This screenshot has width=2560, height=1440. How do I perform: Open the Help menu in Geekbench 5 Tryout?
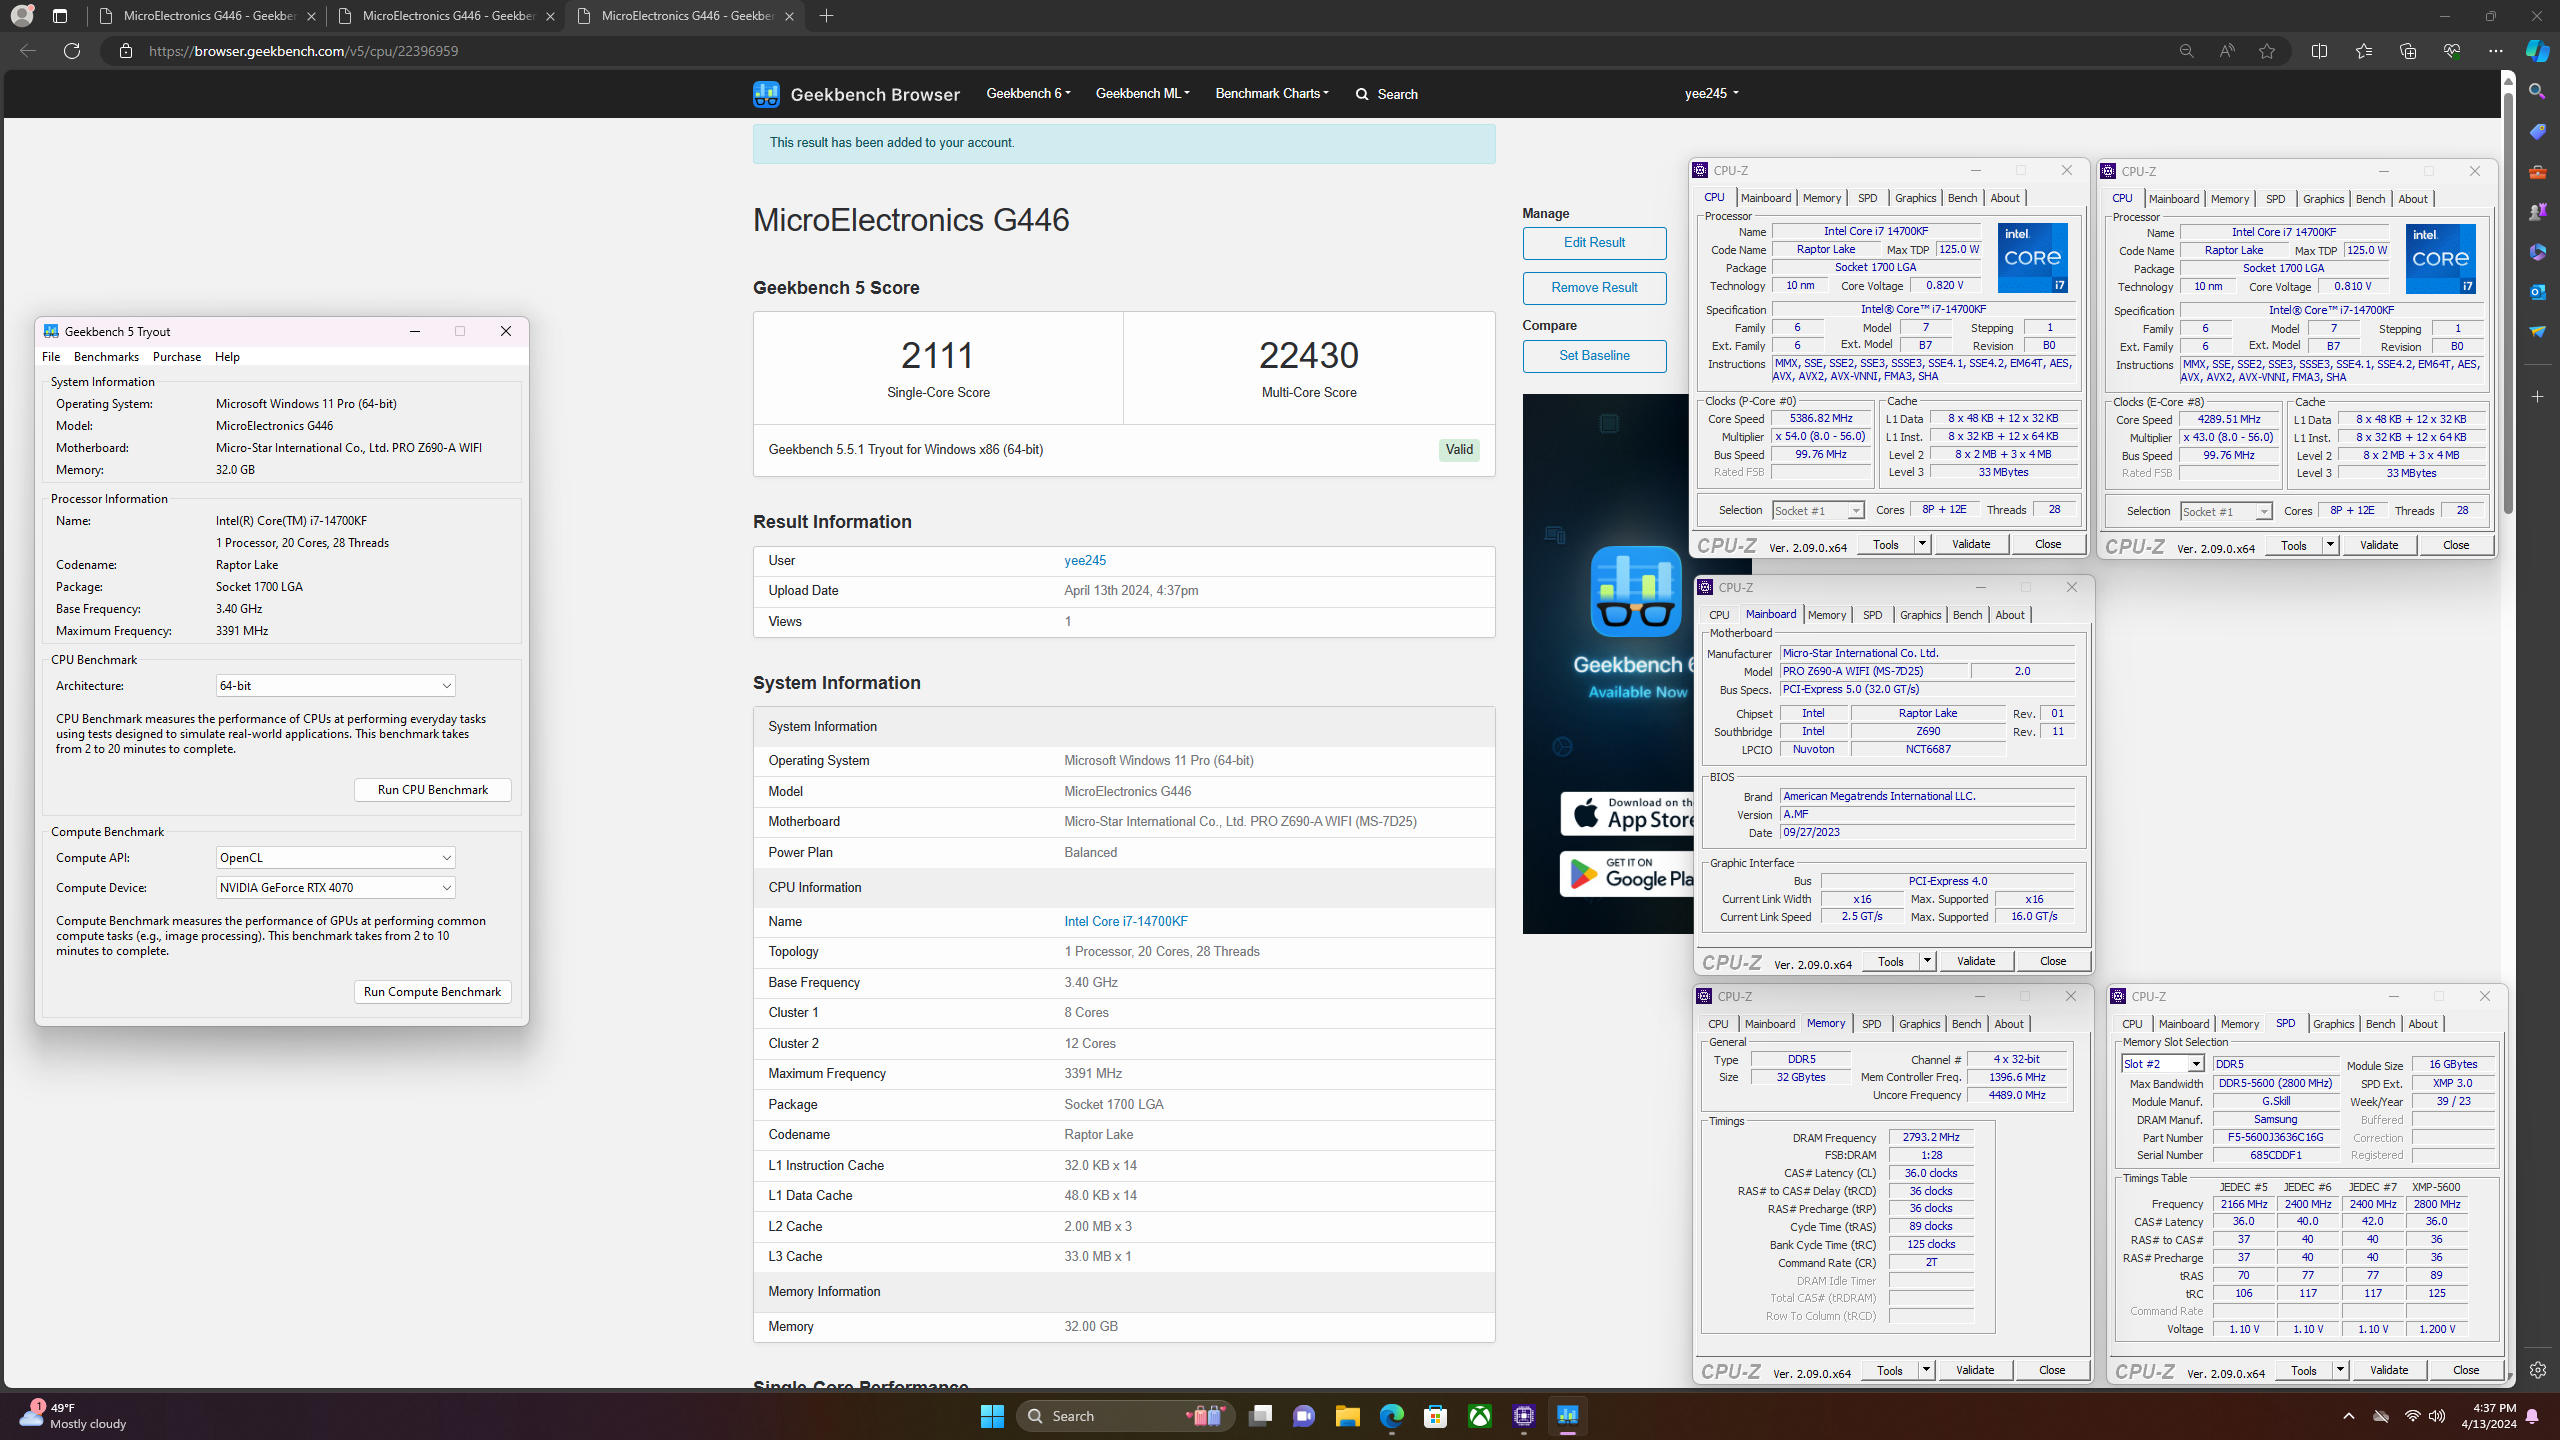(x=227, y=357)
